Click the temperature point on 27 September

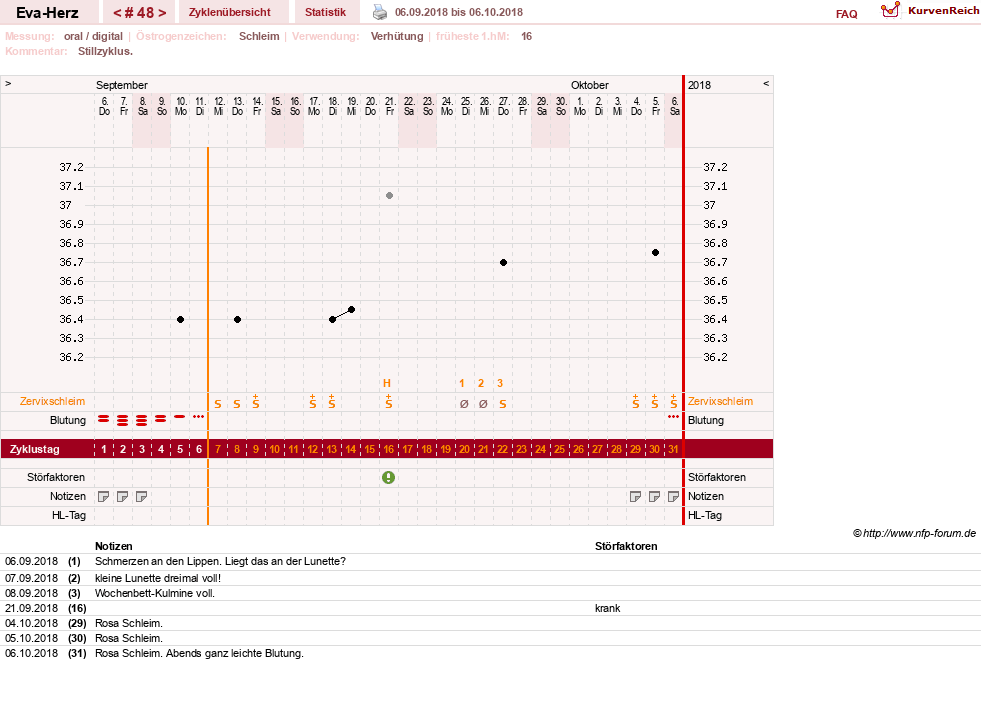point(504,263)
